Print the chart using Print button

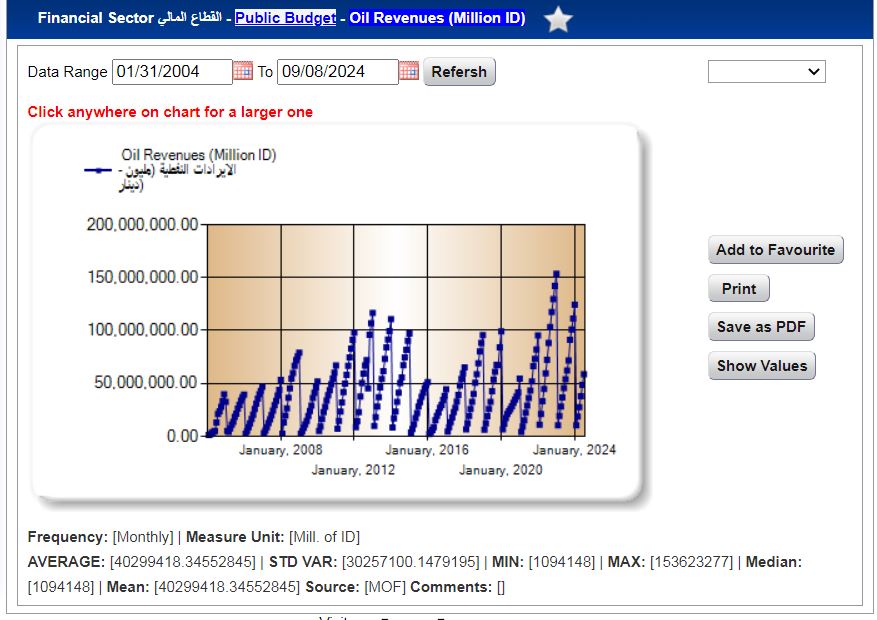(x=739, y=288)
